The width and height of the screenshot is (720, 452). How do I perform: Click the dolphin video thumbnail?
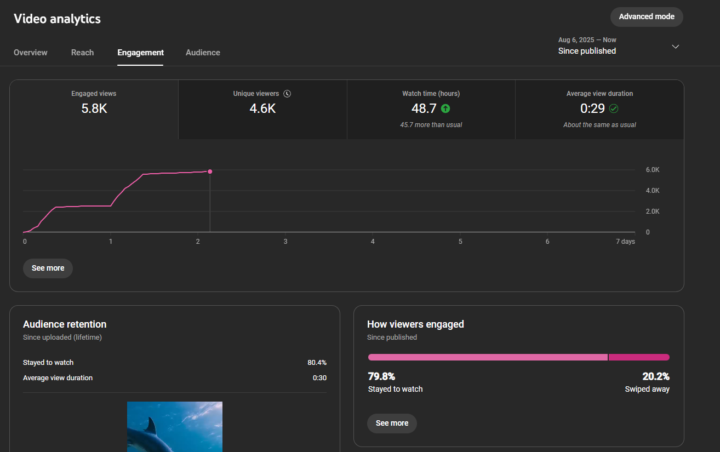[x=175, y=427]
